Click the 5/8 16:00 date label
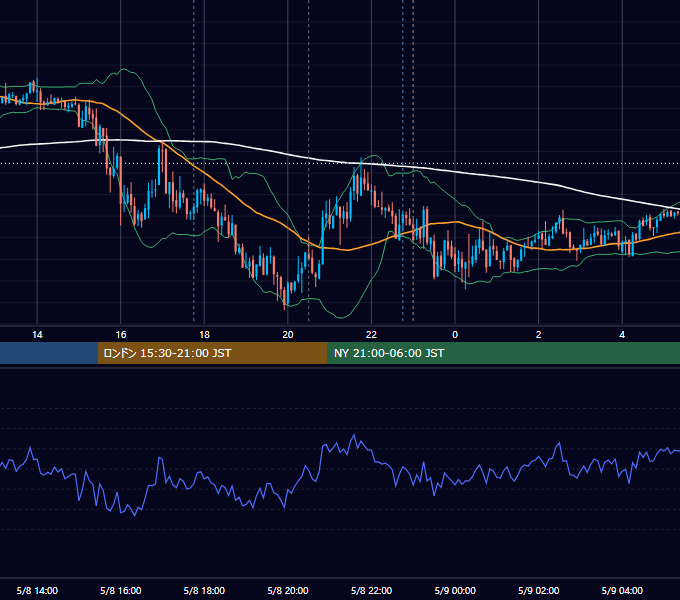The height and width of the screenshot is (600, 680). click(121, 590)
